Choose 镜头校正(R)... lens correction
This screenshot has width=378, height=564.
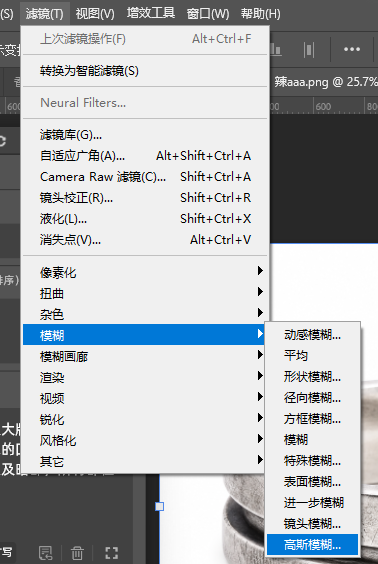click(x=145, y=197)
